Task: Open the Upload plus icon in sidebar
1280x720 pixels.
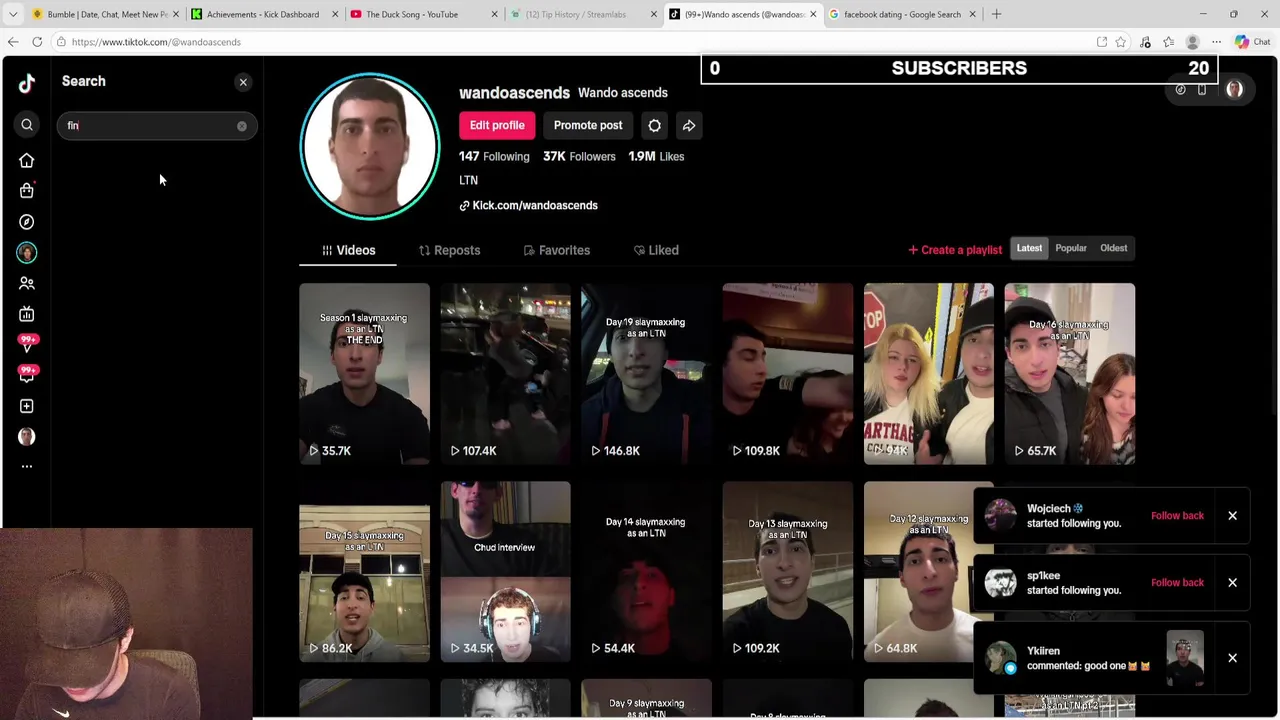Action: 27,406
